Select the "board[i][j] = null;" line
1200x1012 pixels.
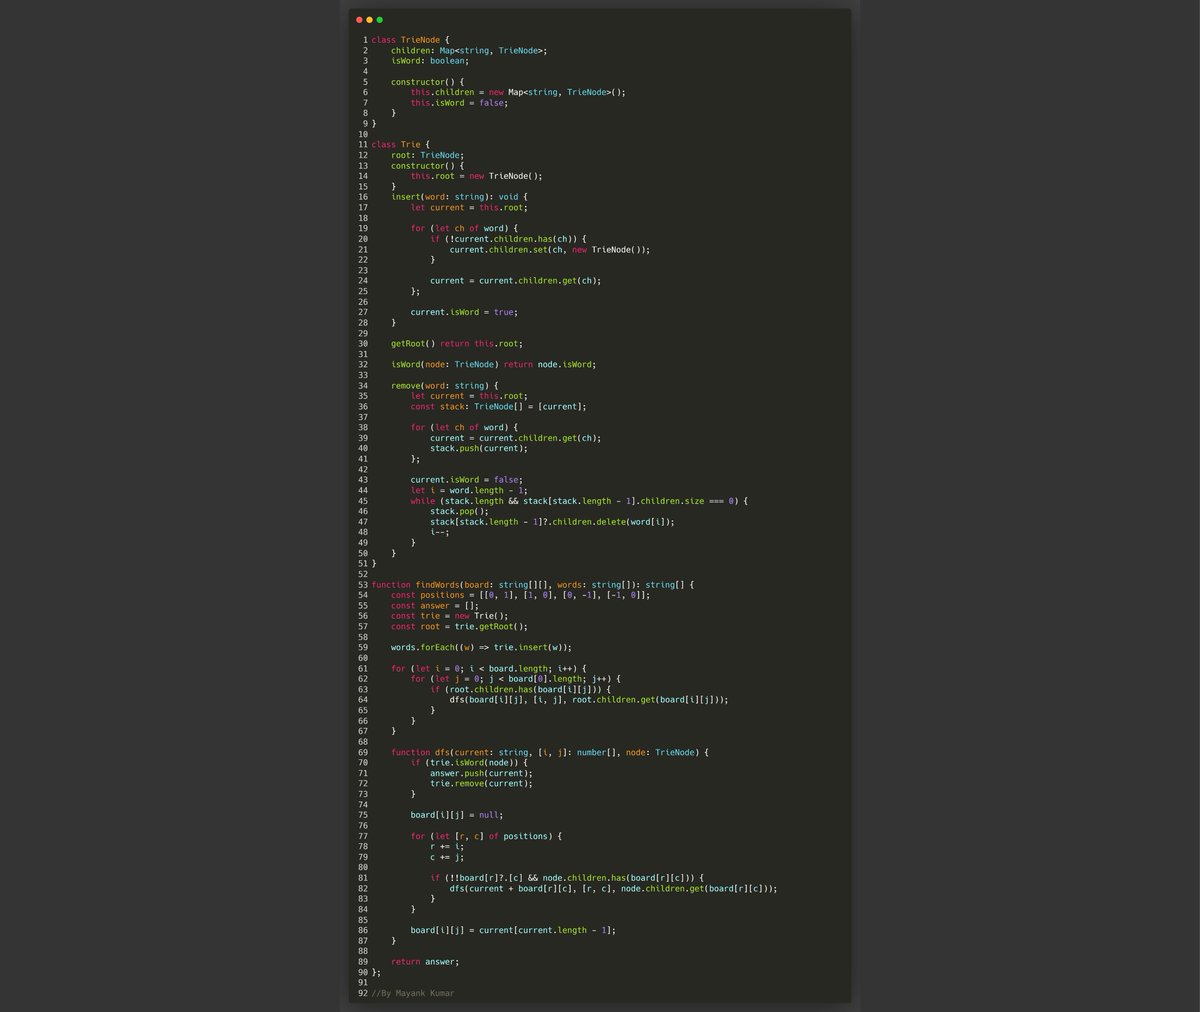click(457, 815)
